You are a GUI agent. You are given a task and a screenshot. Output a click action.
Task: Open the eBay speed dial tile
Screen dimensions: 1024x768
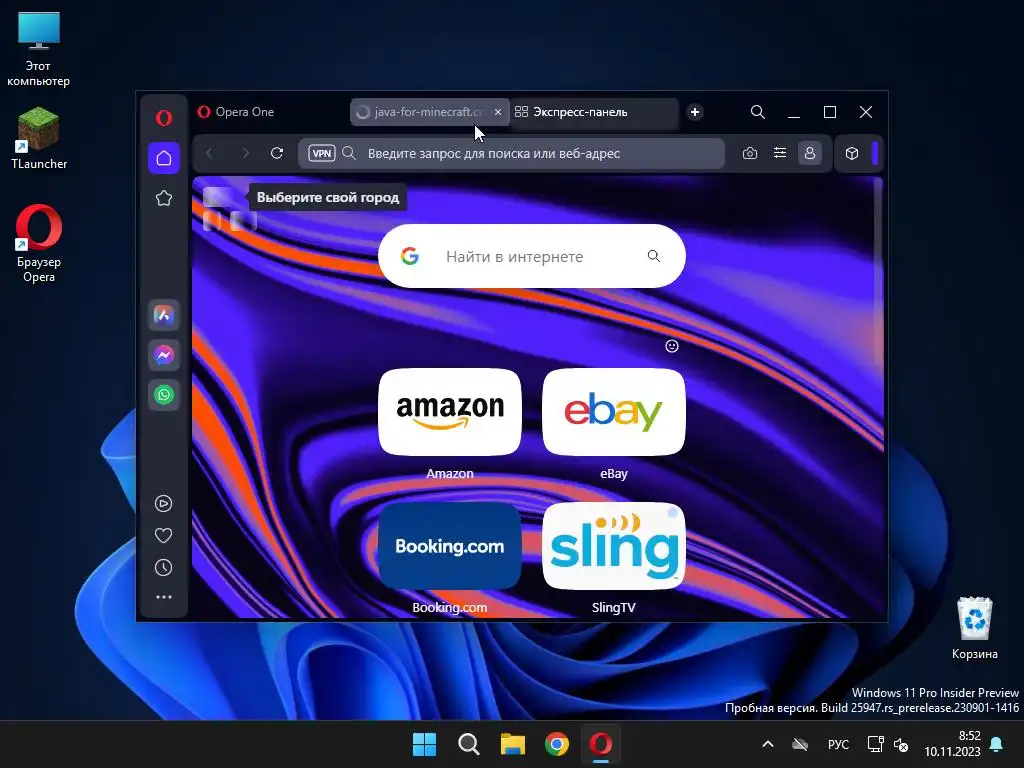pyautogui.click(x=614, y=412)
